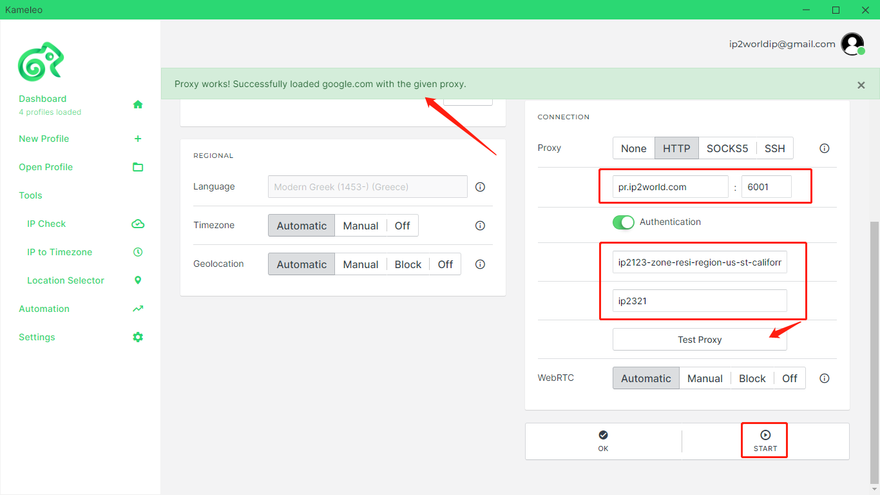The height and width of the screenshot is (495, 880).
Task: Open Settings gear icon
Action: click(x=138, y=337)
